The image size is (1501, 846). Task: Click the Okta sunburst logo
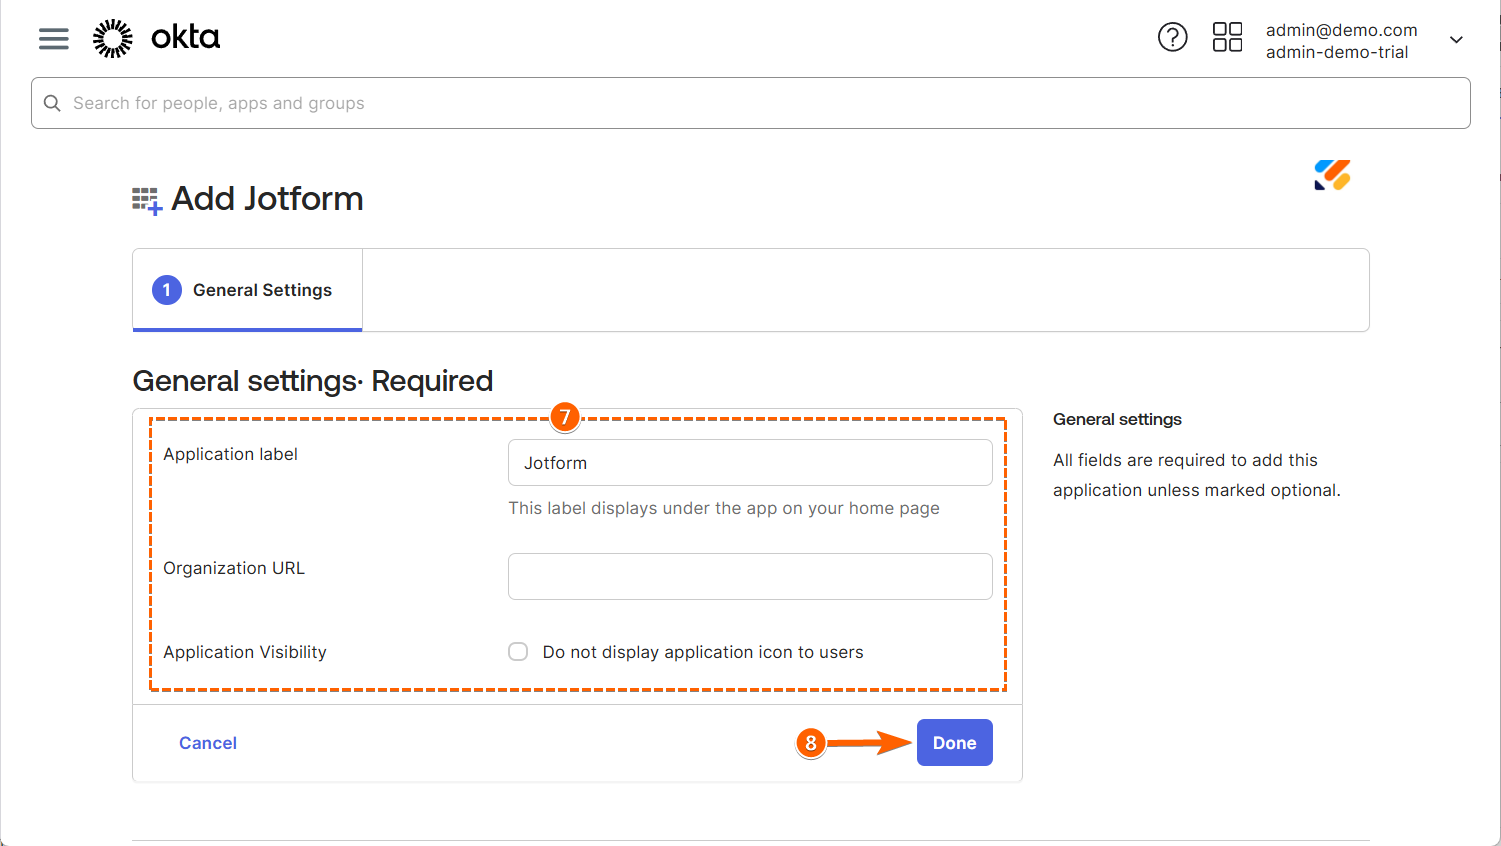click(113, 38)
